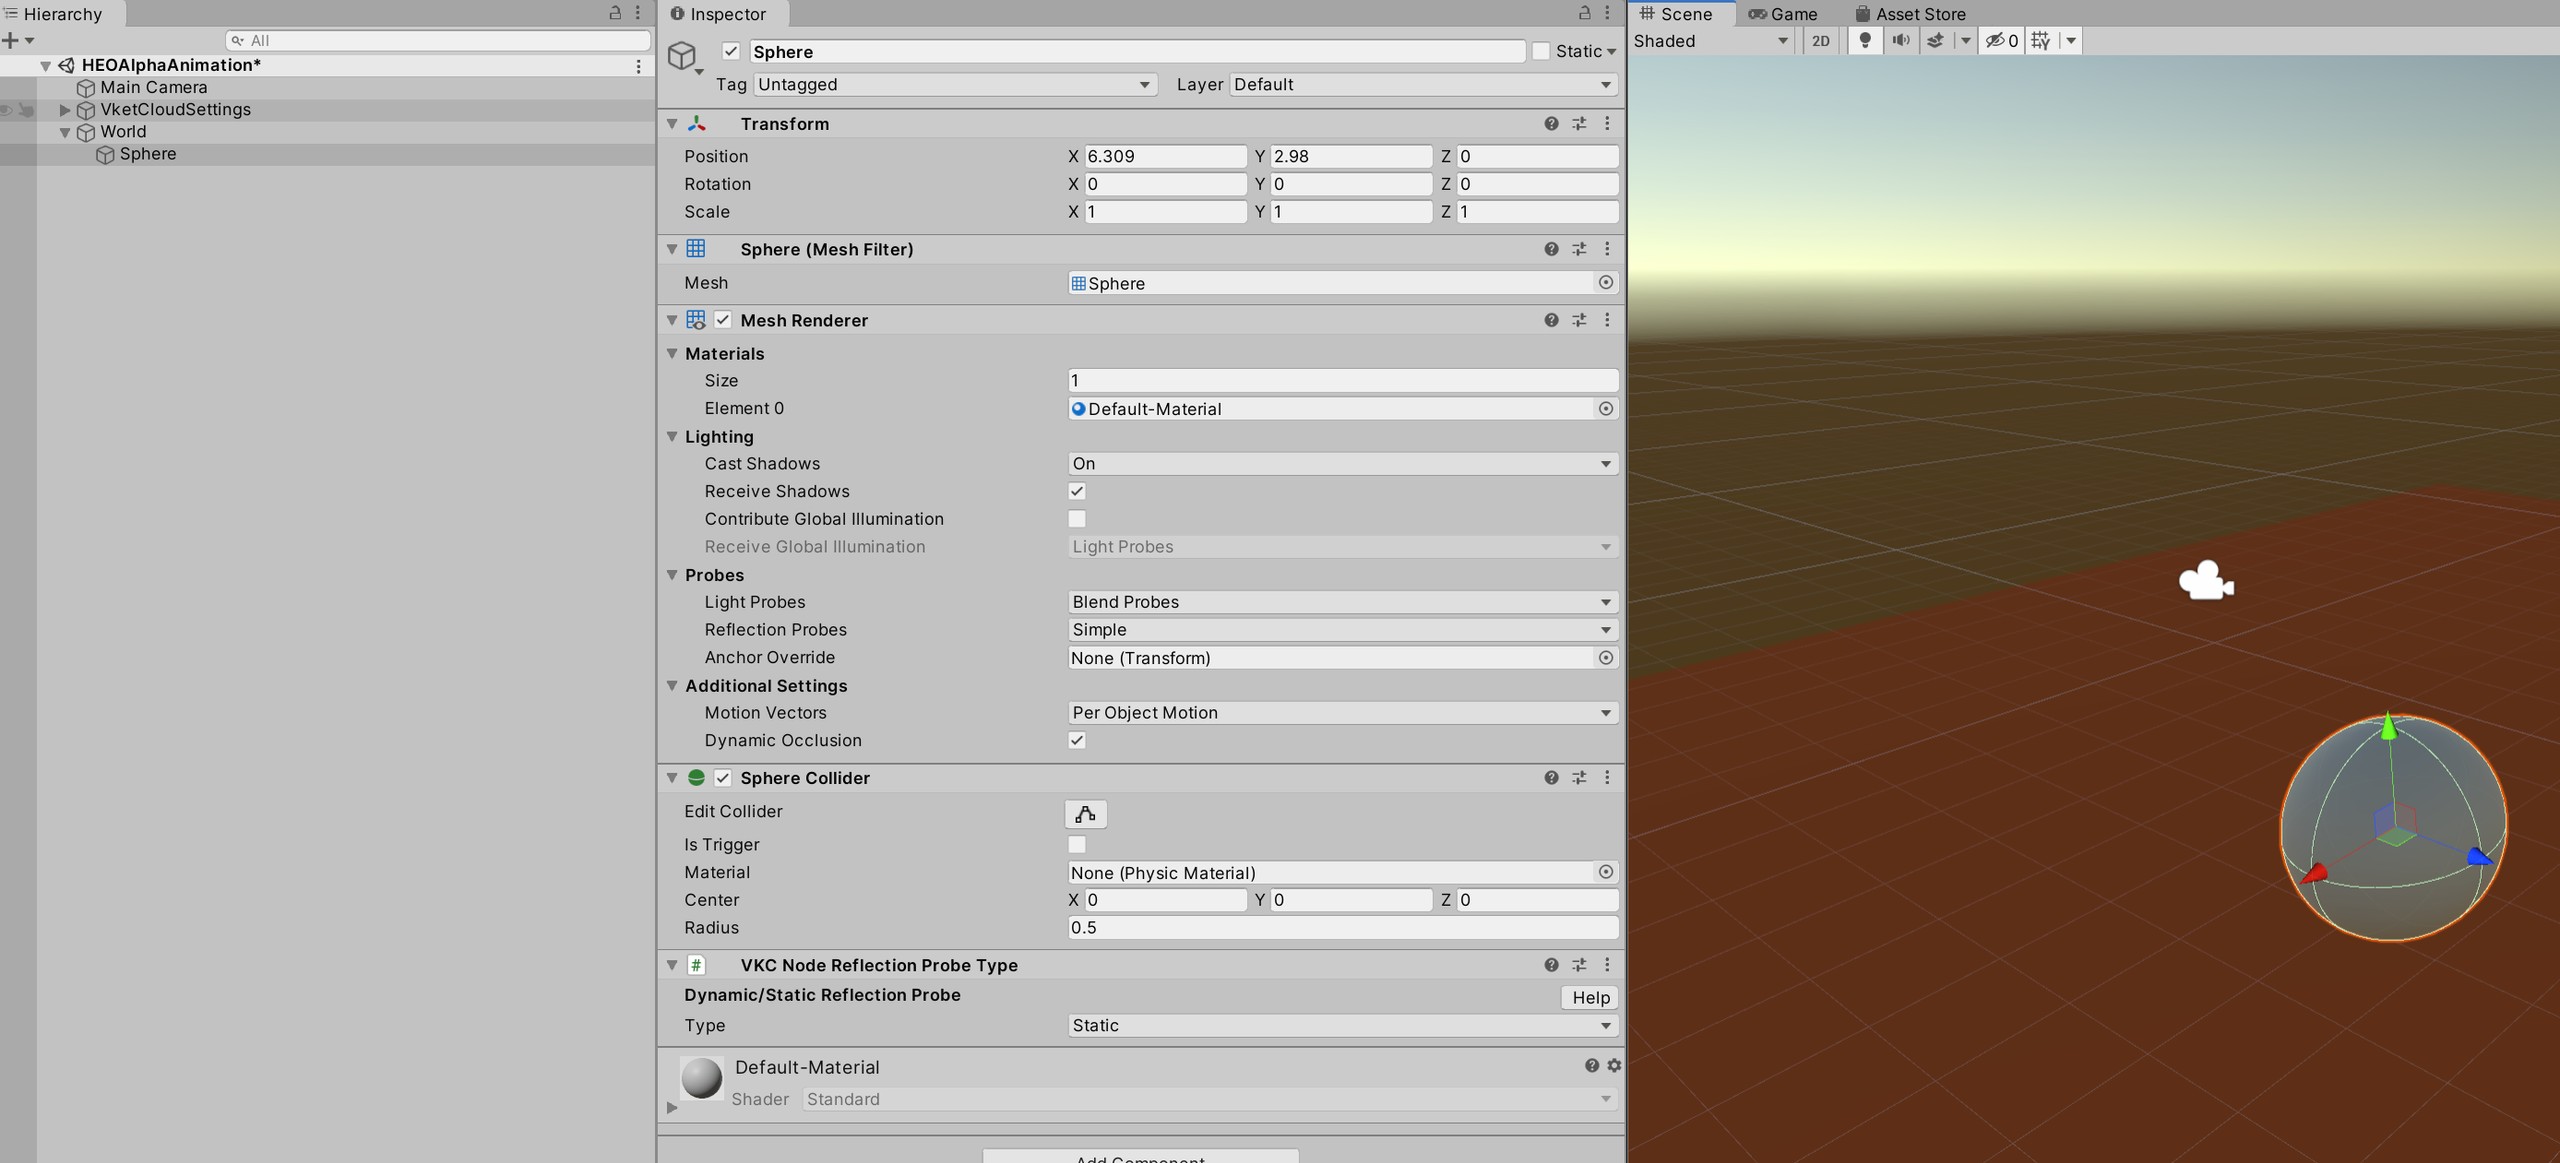Viewport: 2560px width, 1163px height.
Task: Open Transform component help icon
Action: click(x=1551, y=124)
